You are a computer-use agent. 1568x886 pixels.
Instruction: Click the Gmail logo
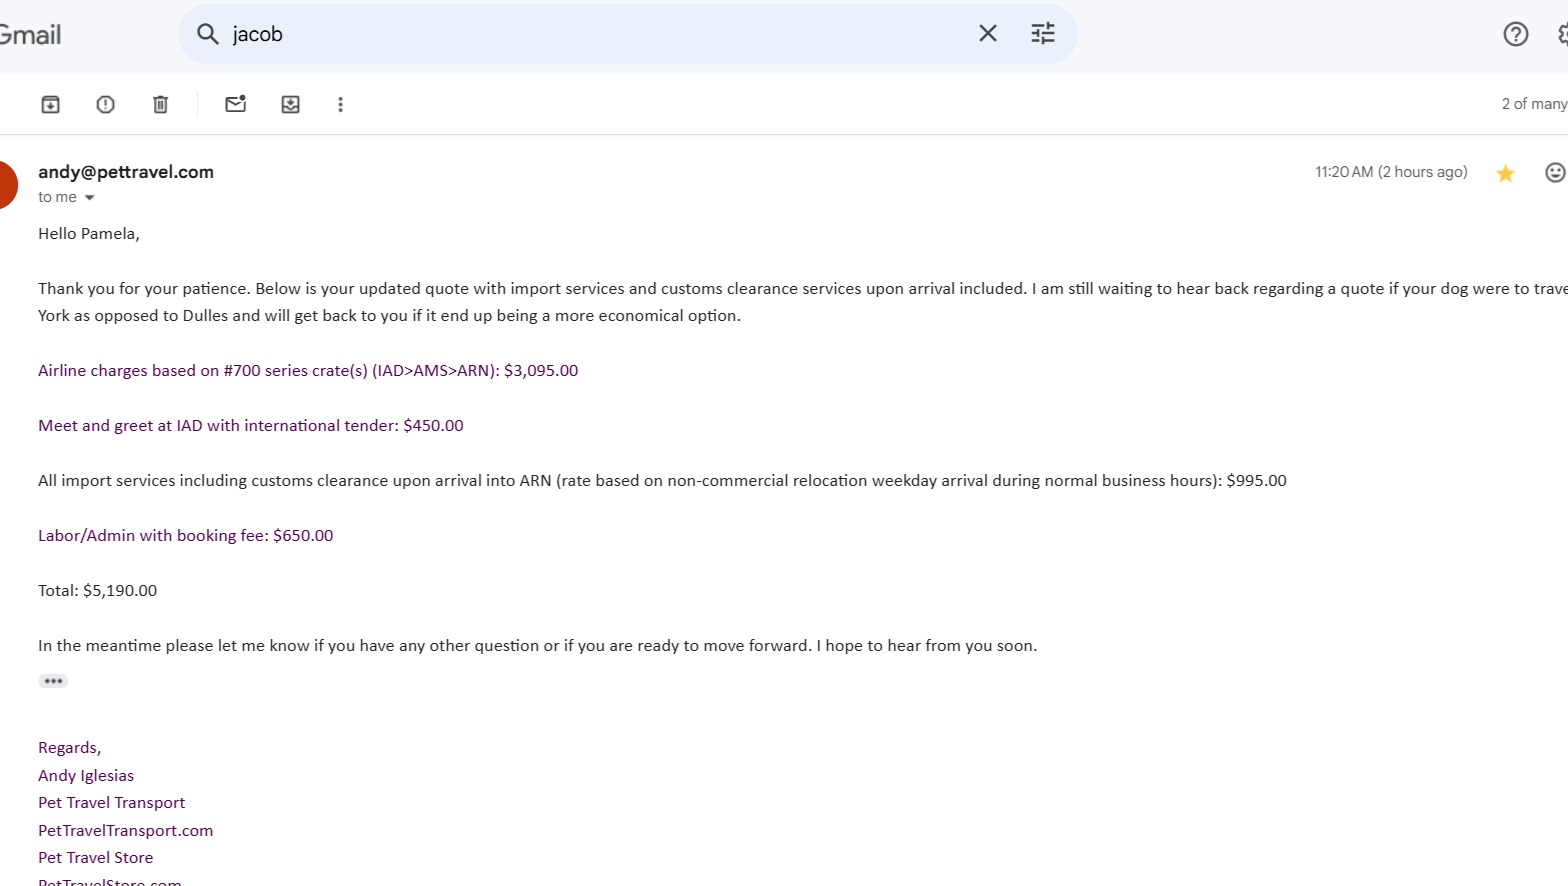30,35
